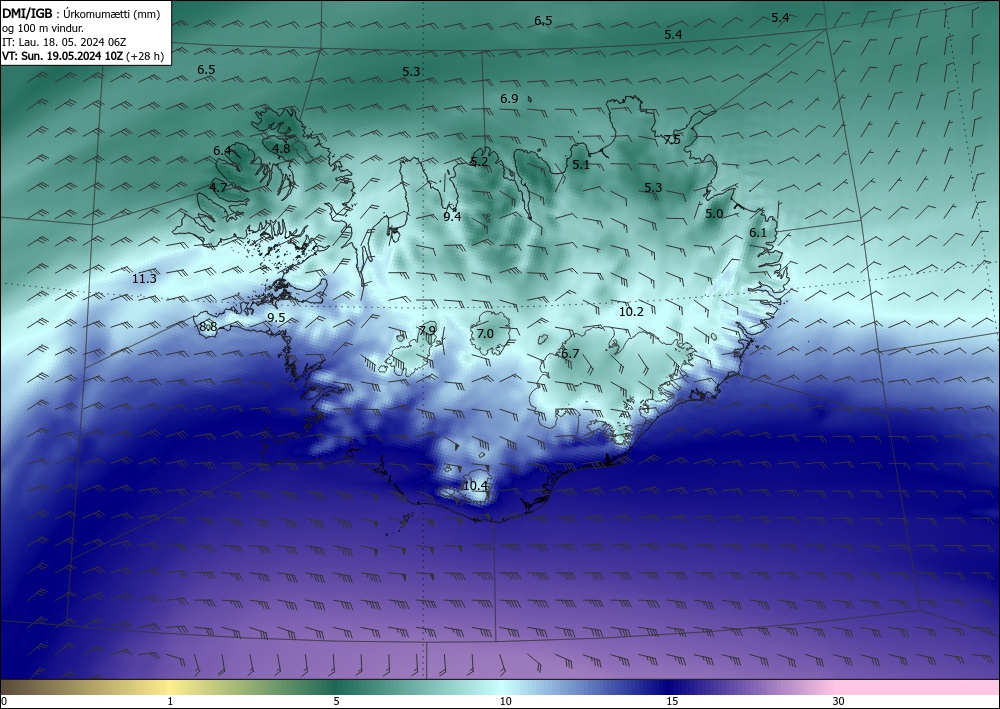Click the 'og 100 m vindur.' legend line
The image size is (1000, 709).
click(x=43, y=28)
